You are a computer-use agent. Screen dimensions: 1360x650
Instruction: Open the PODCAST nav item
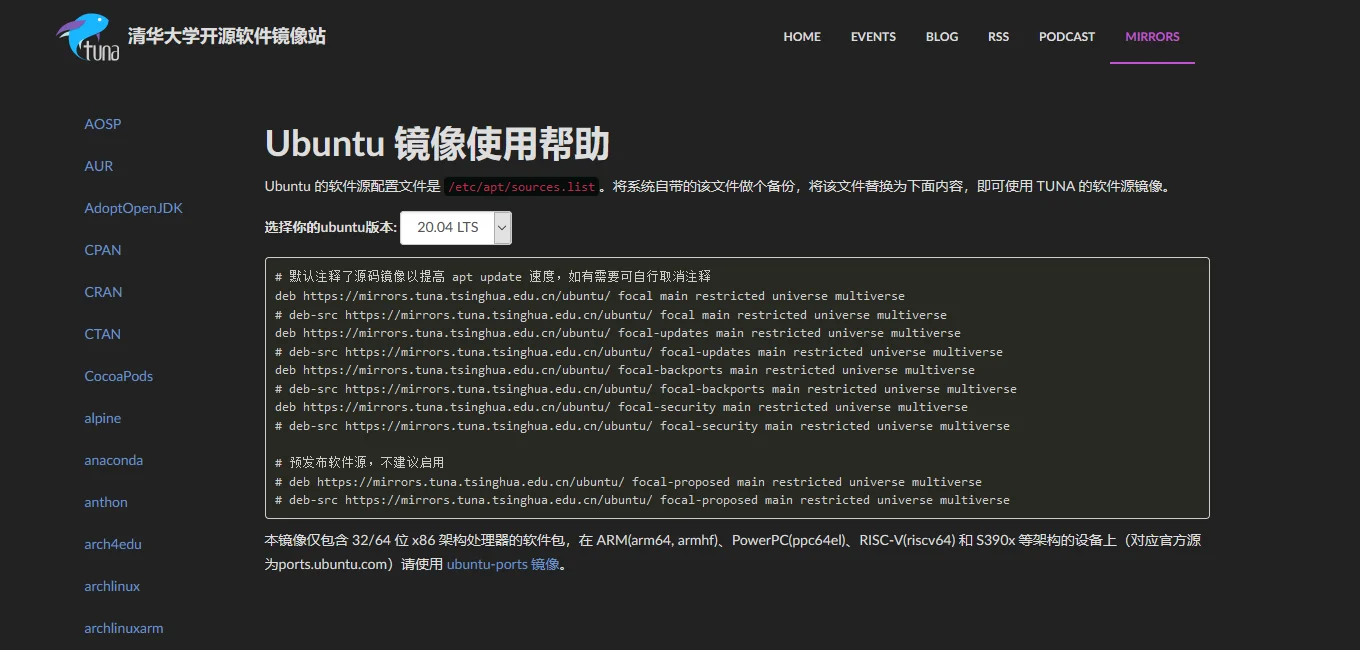tap(1067, 37)
